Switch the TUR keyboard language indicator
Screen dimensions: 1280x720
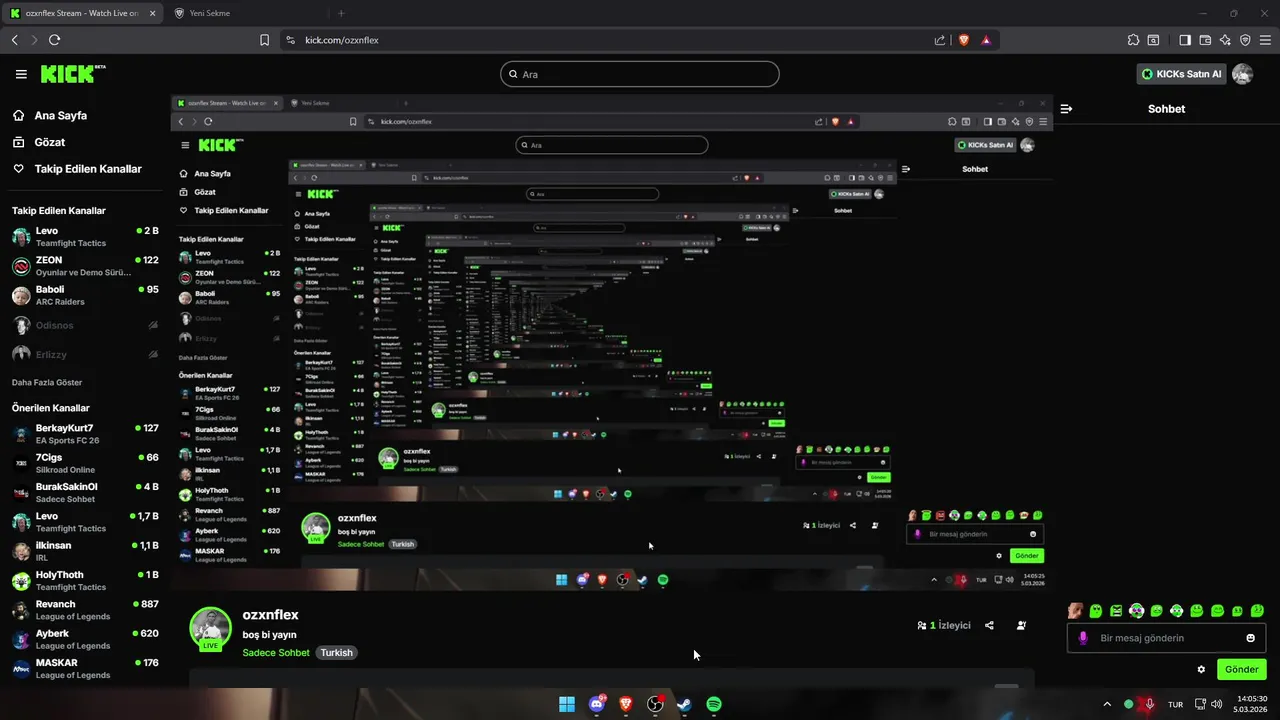tap(1176, 704)
